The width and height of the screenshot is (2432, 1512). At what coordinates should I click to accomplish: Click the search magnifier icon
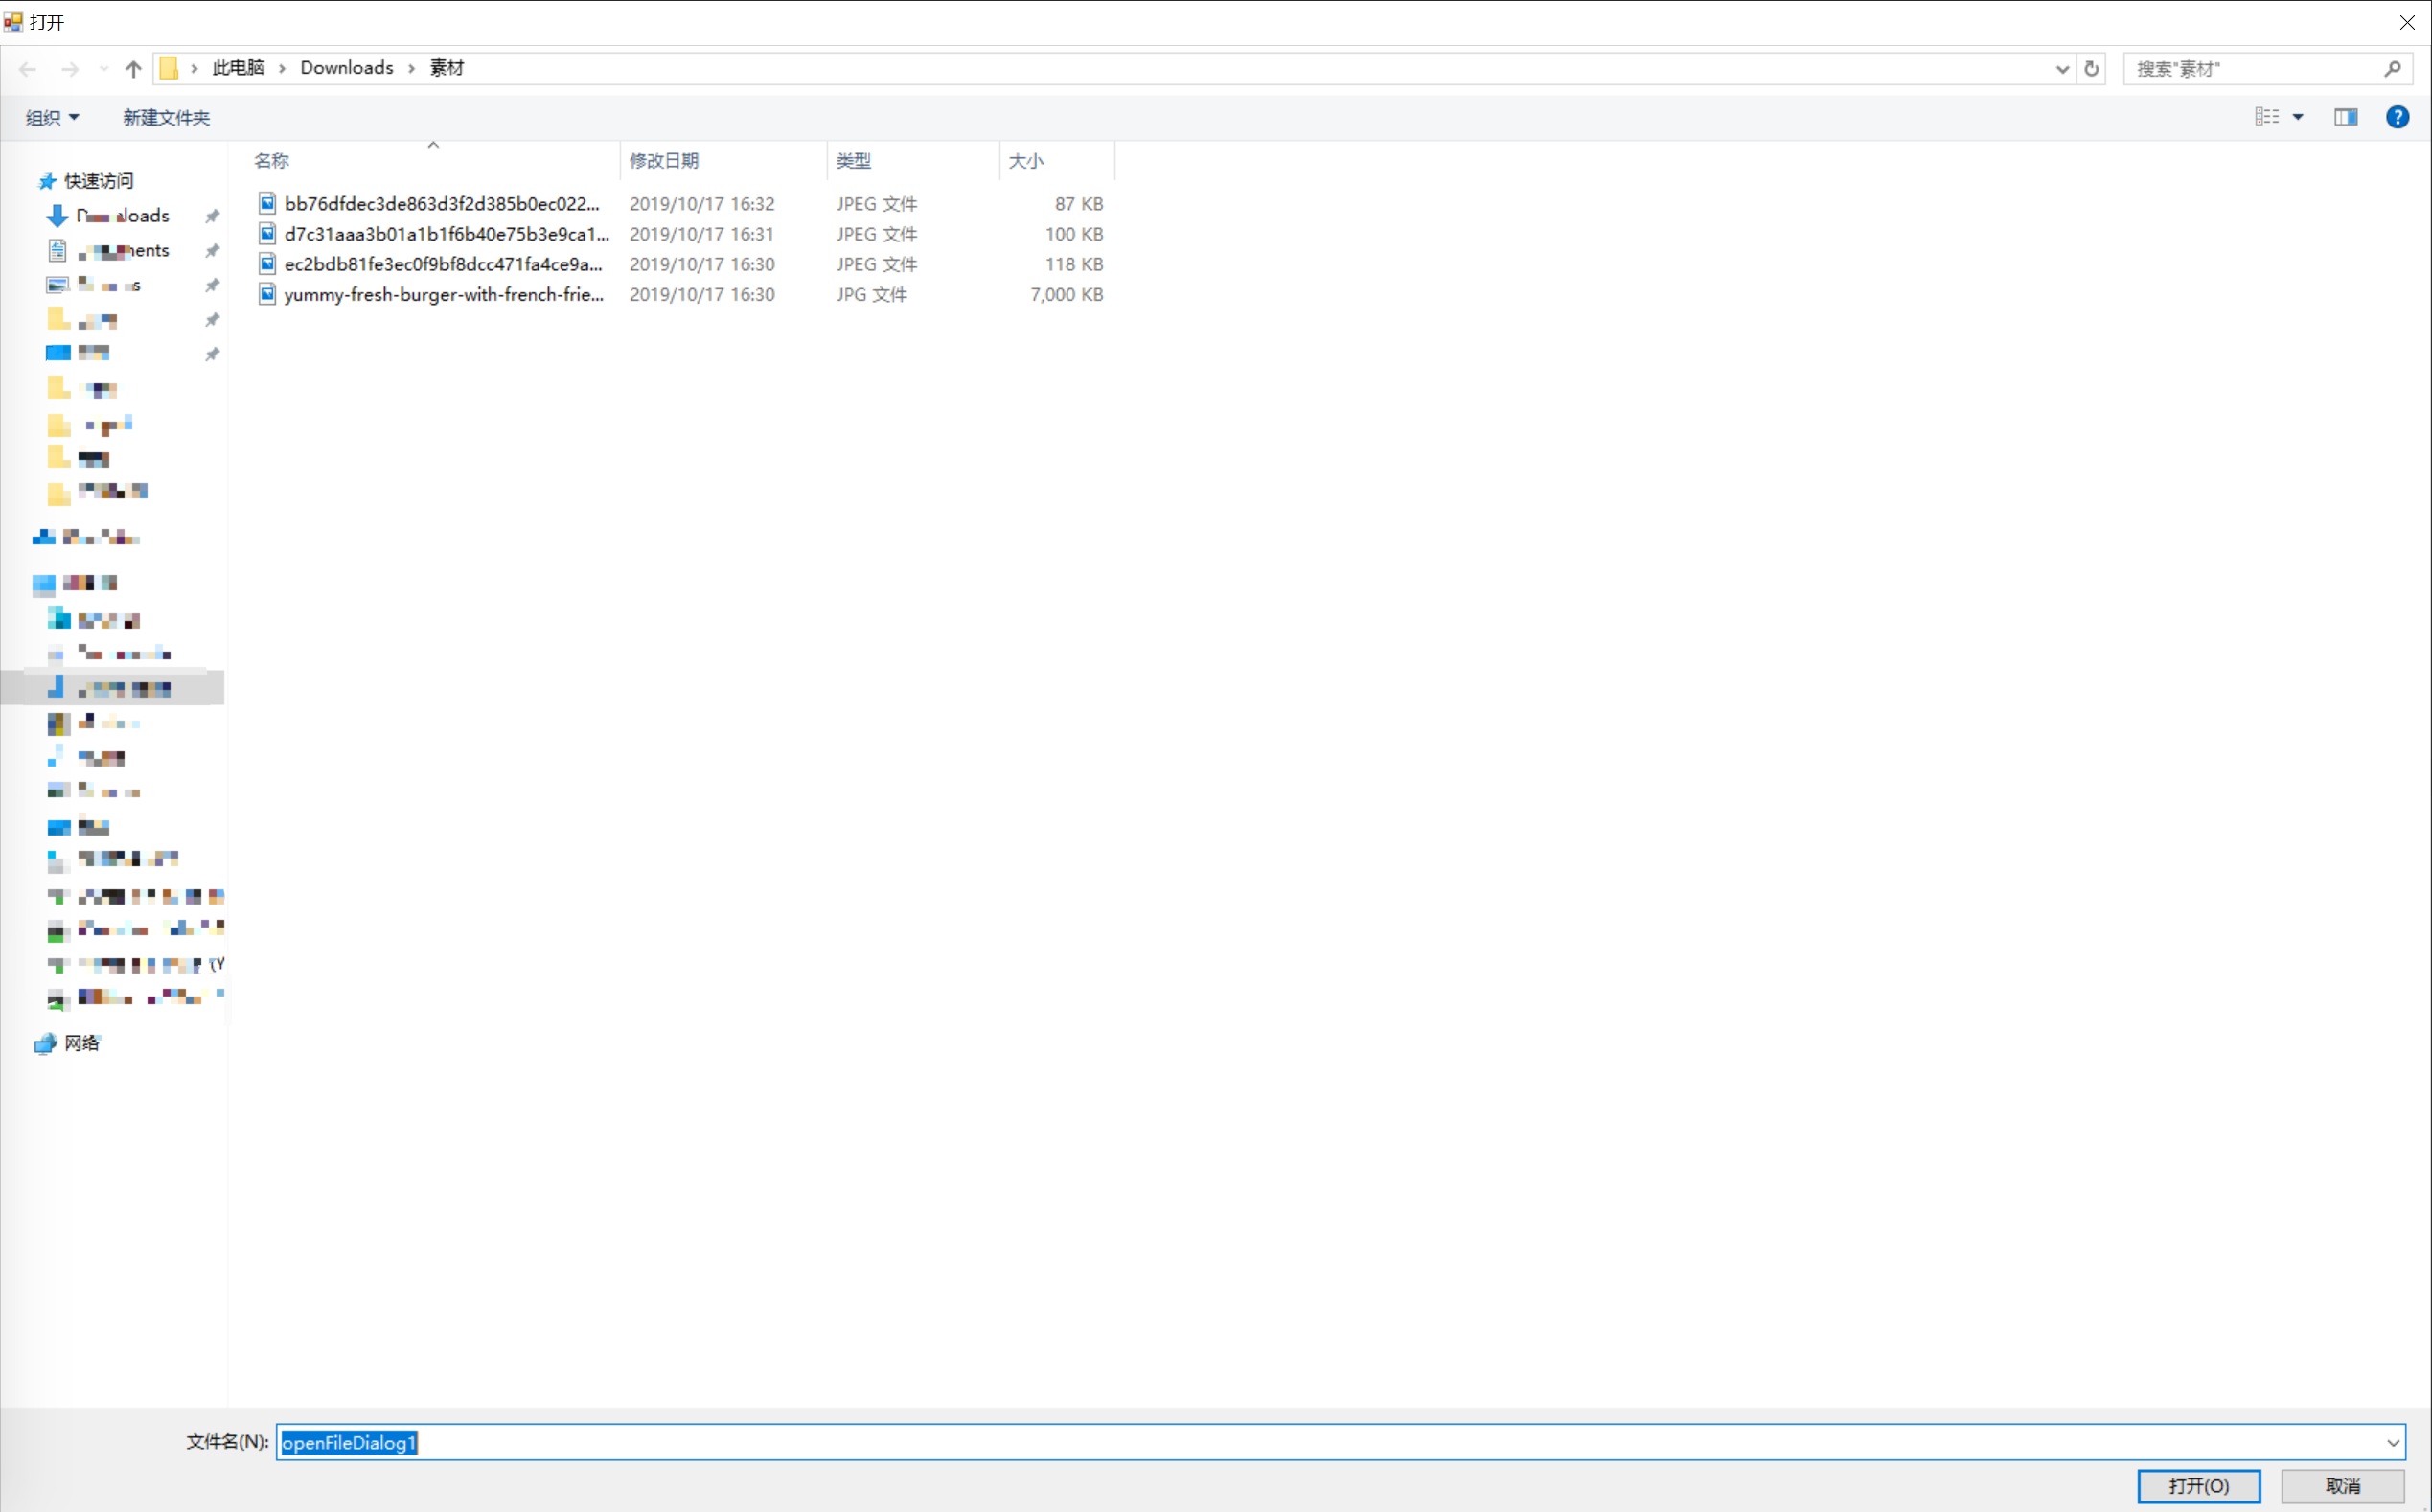2392,67
